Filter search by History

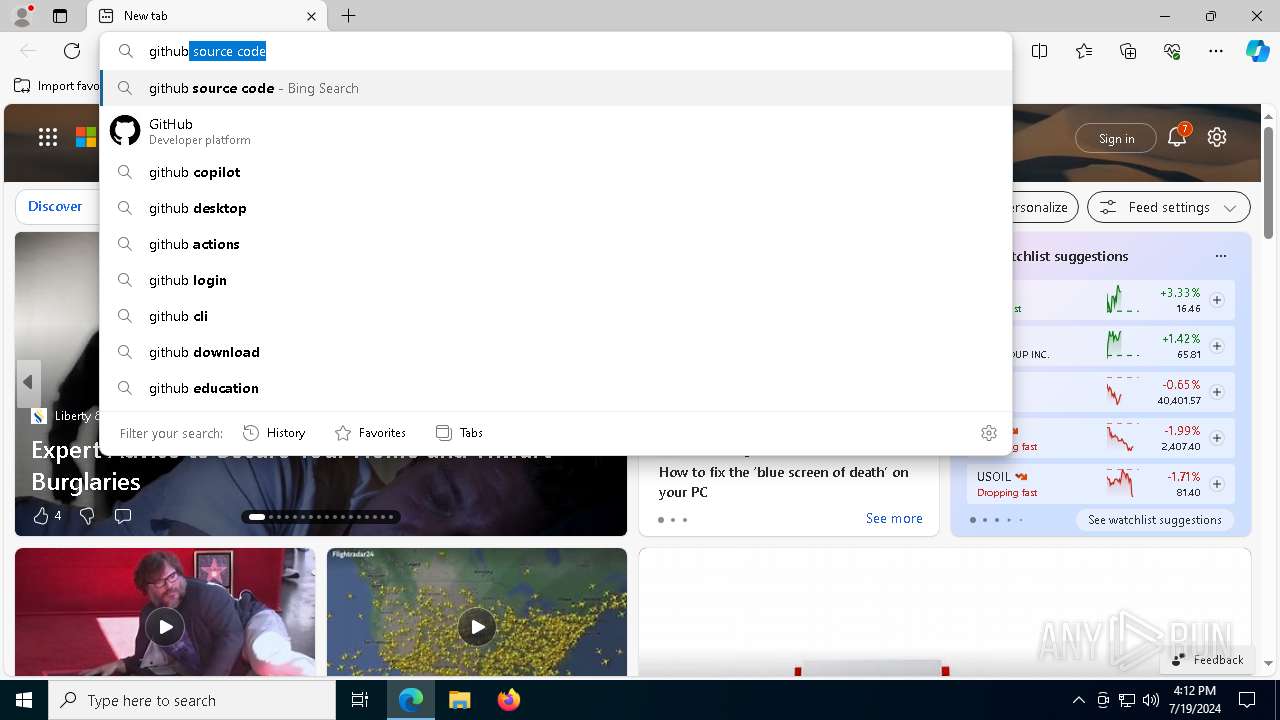point(274,433)
